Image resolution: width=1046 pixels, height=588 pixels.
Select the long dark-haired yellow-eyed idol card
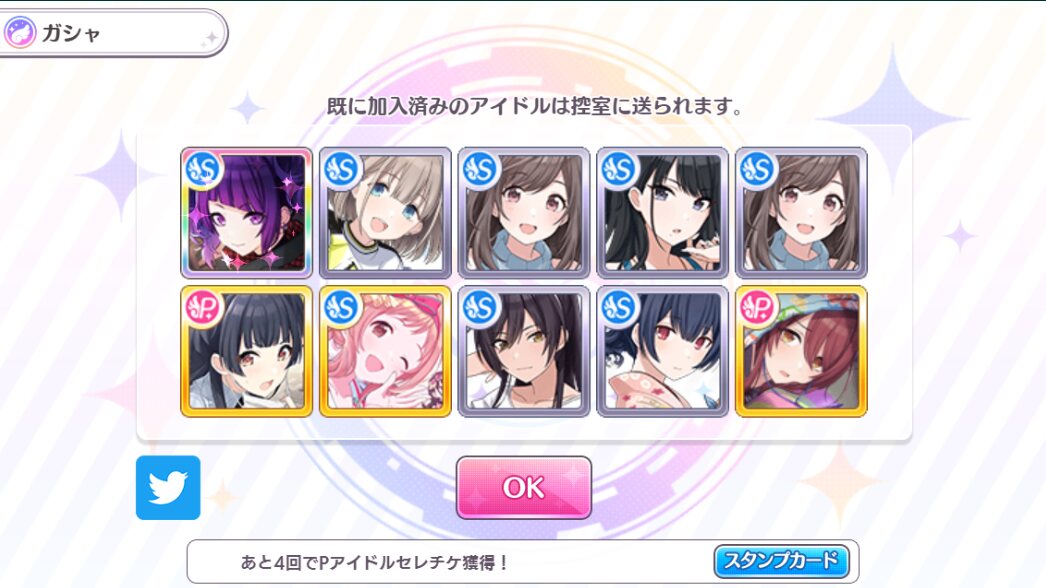pyautogui.click(x=524, y=351)
